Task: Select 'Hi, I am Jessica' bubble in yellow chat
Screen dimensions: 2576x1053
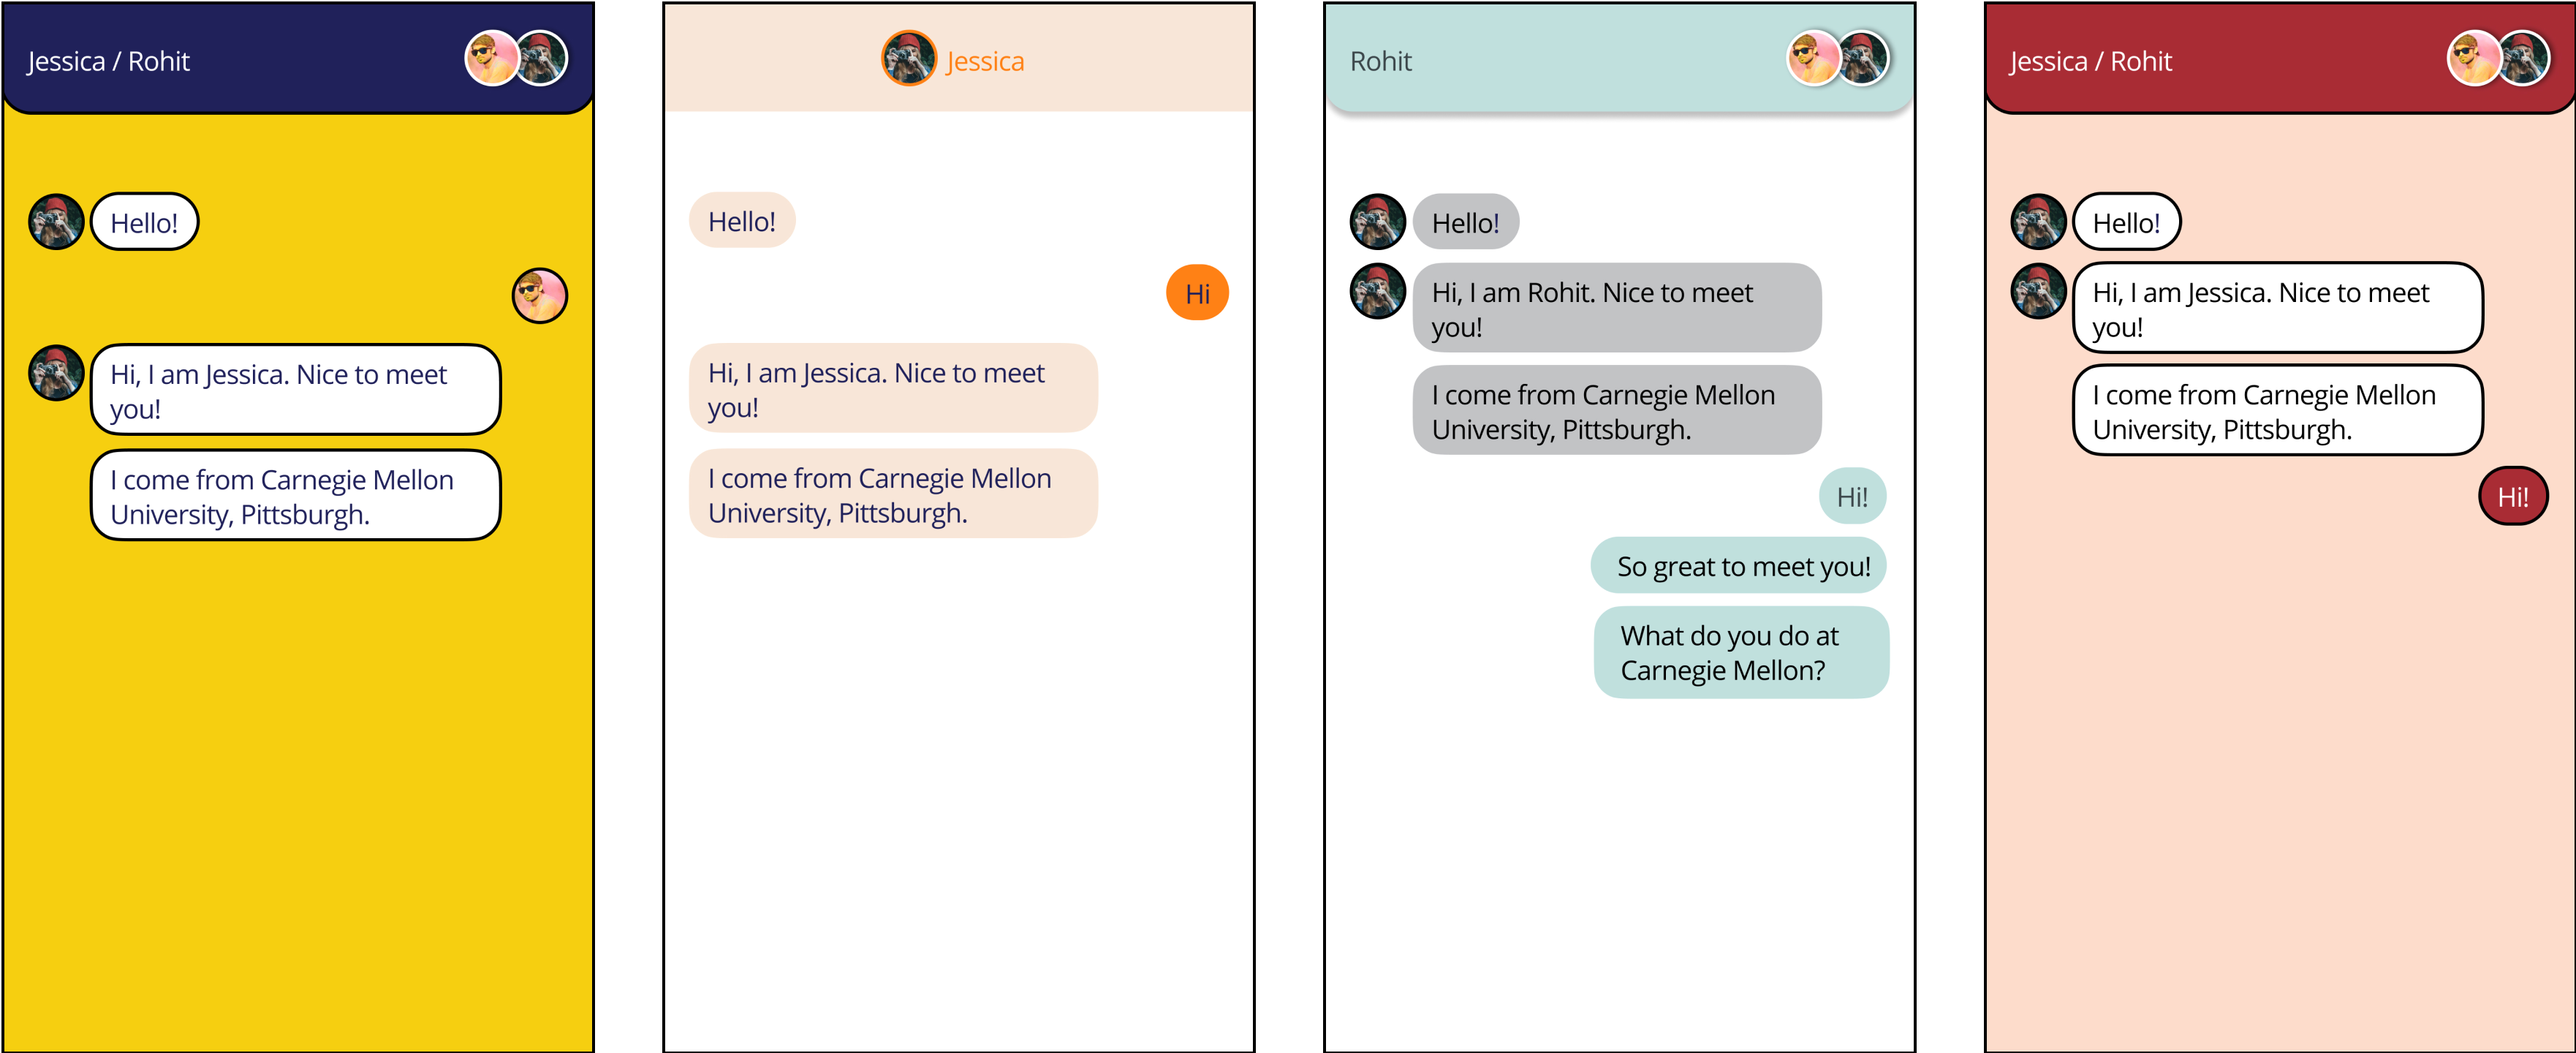Action: coord(295,390)
